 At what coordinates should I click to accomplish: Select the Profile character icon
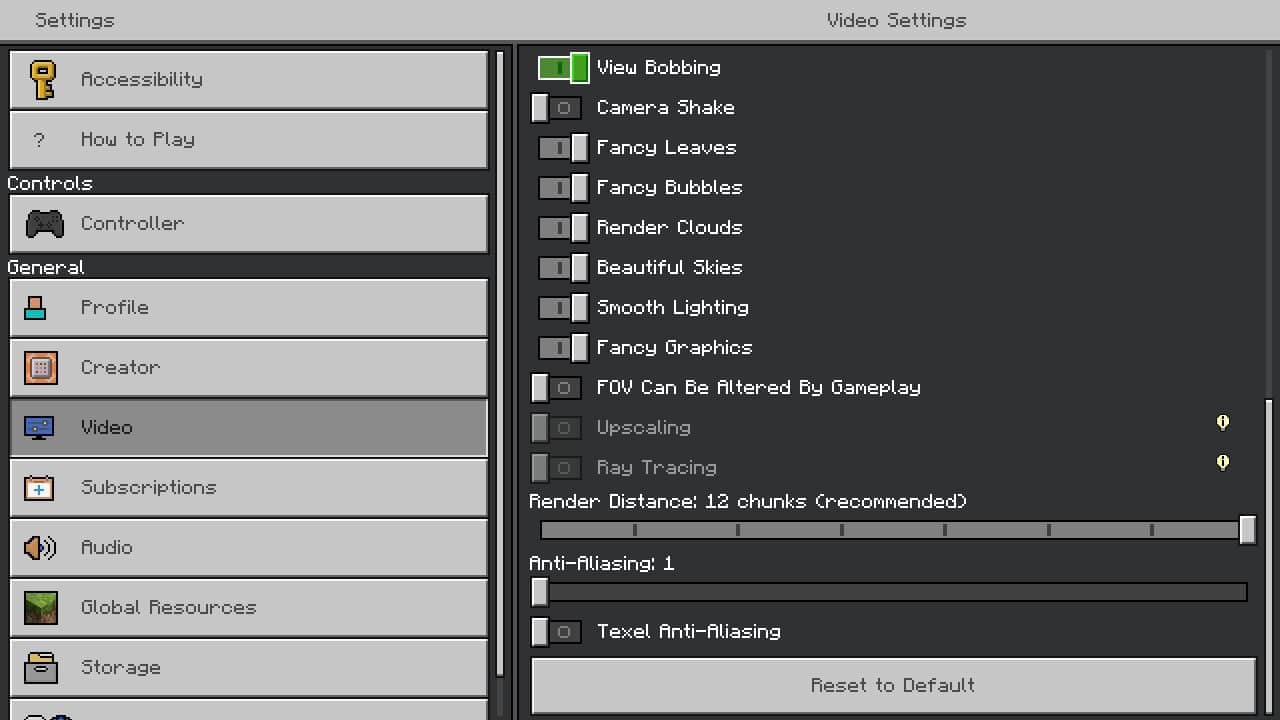[36, 308]
